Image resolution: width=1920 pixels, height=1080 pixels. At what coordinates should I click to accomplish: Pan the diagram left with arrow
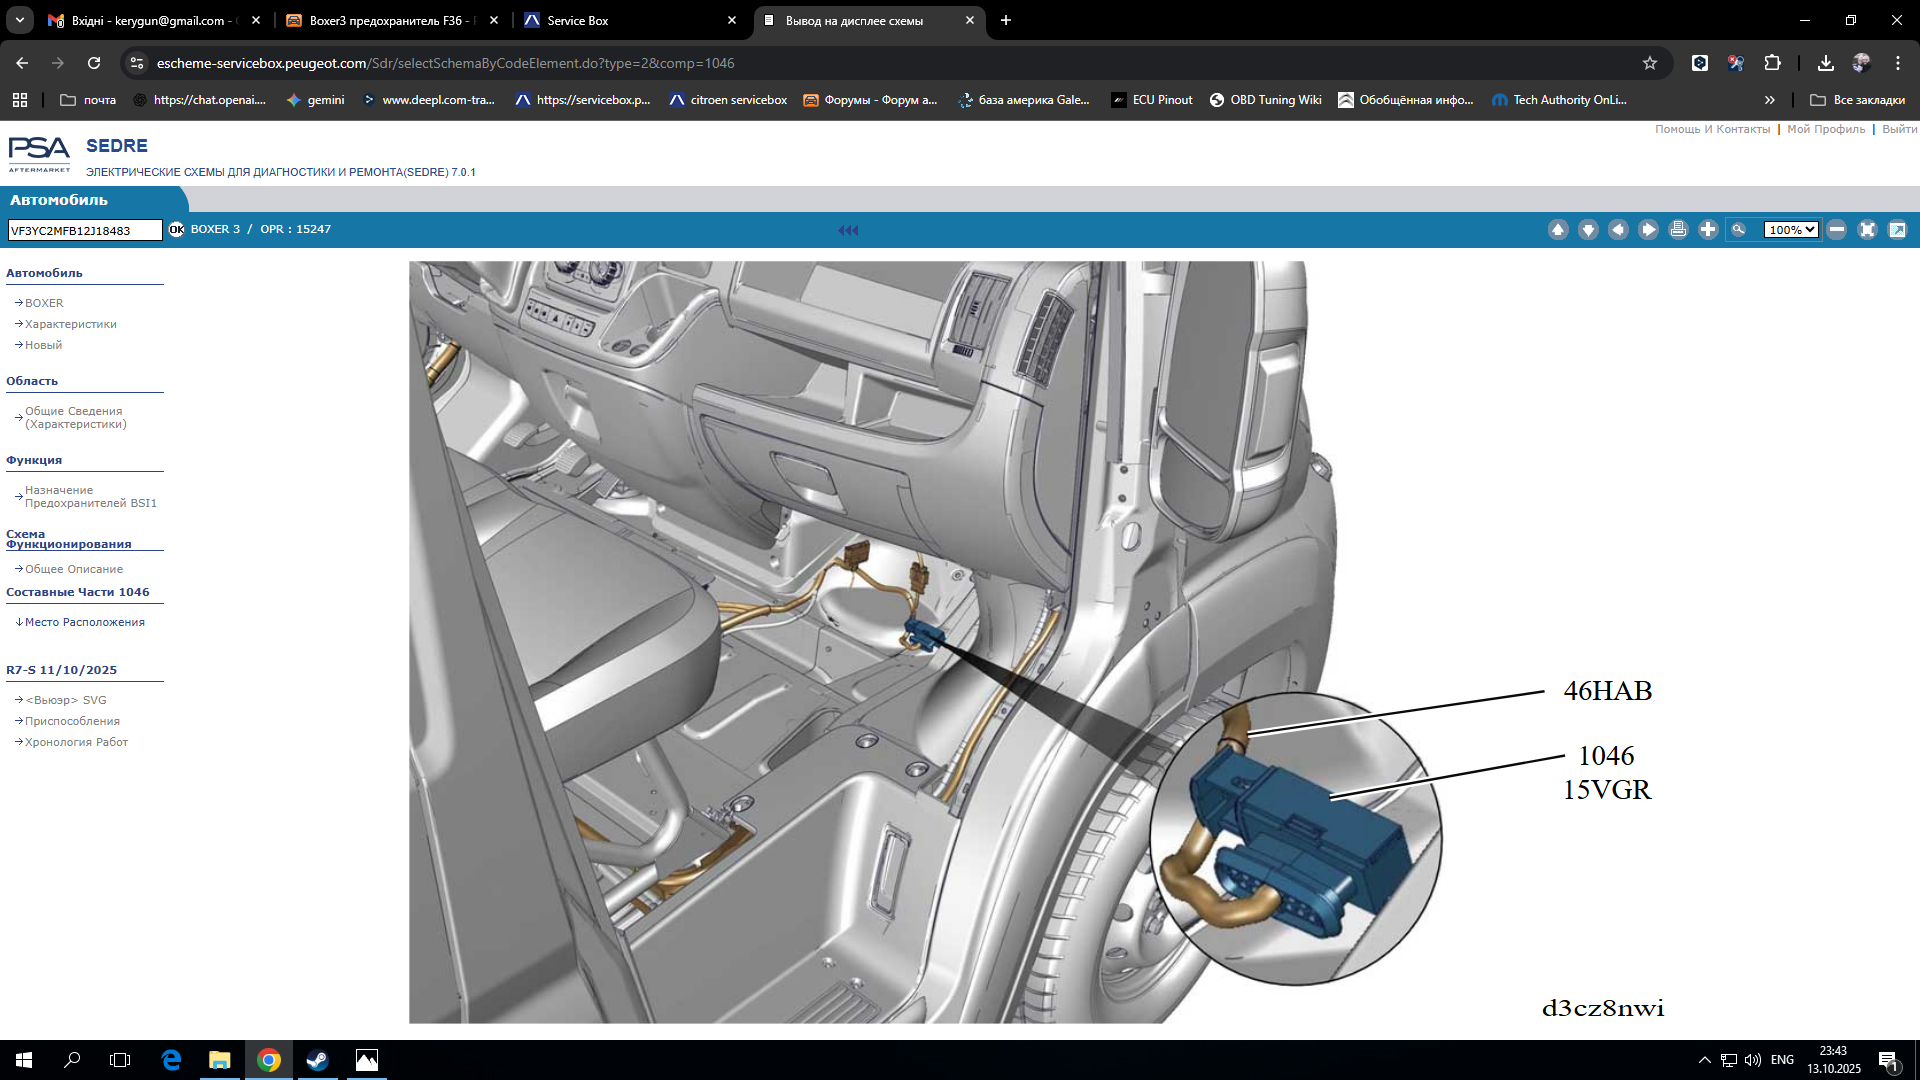coord(1618,230)
